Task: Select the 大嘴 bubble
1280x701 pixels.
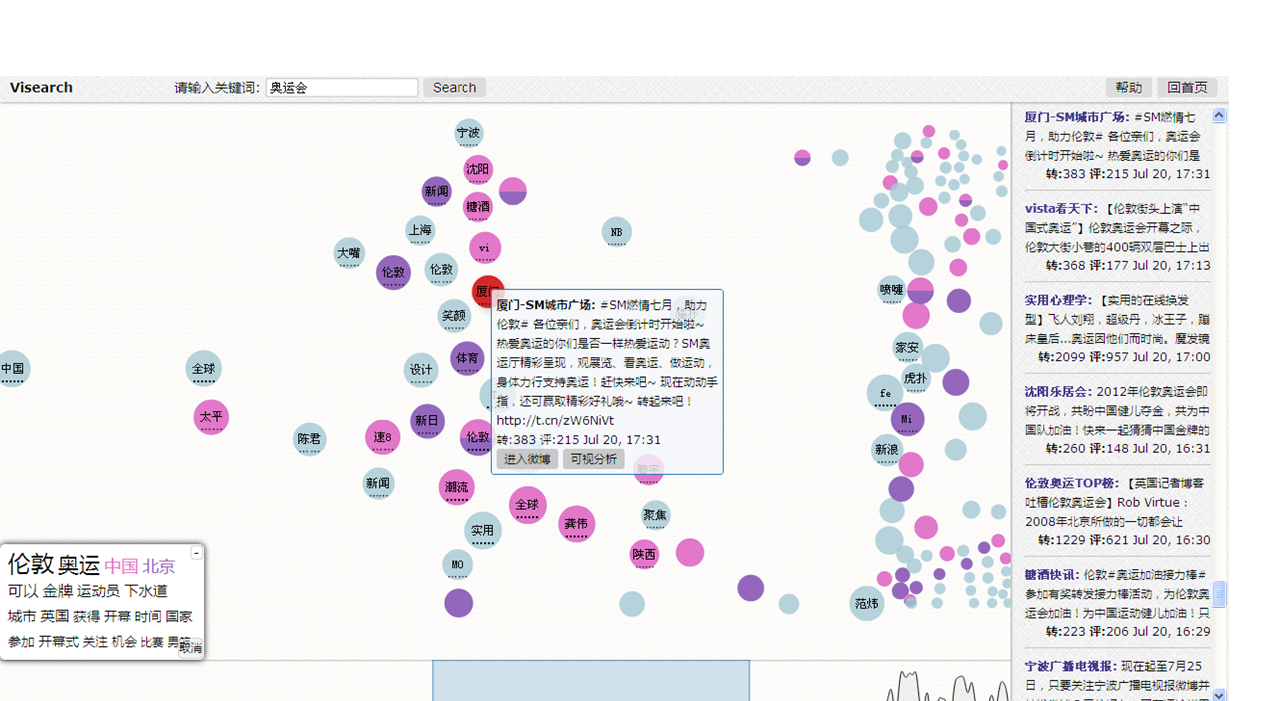Action: 349,253
